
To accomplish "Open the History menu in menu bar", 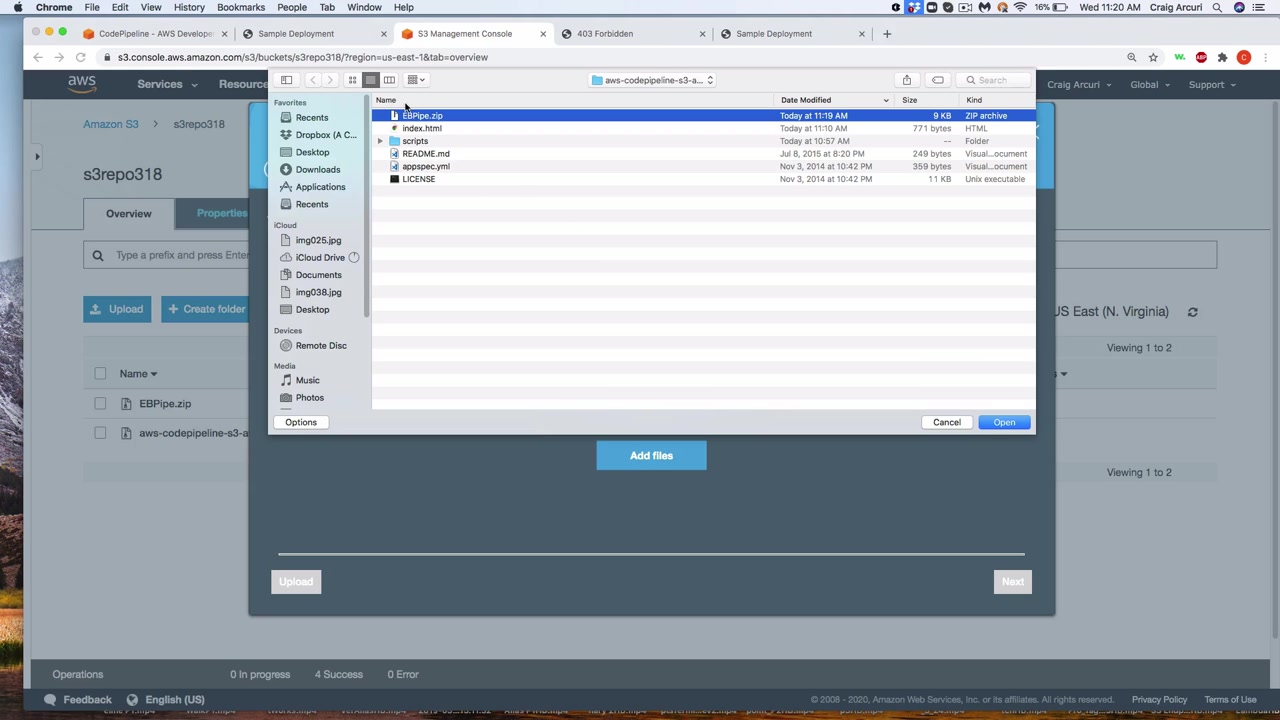I will pyautogui.click(x=189, y=7).
